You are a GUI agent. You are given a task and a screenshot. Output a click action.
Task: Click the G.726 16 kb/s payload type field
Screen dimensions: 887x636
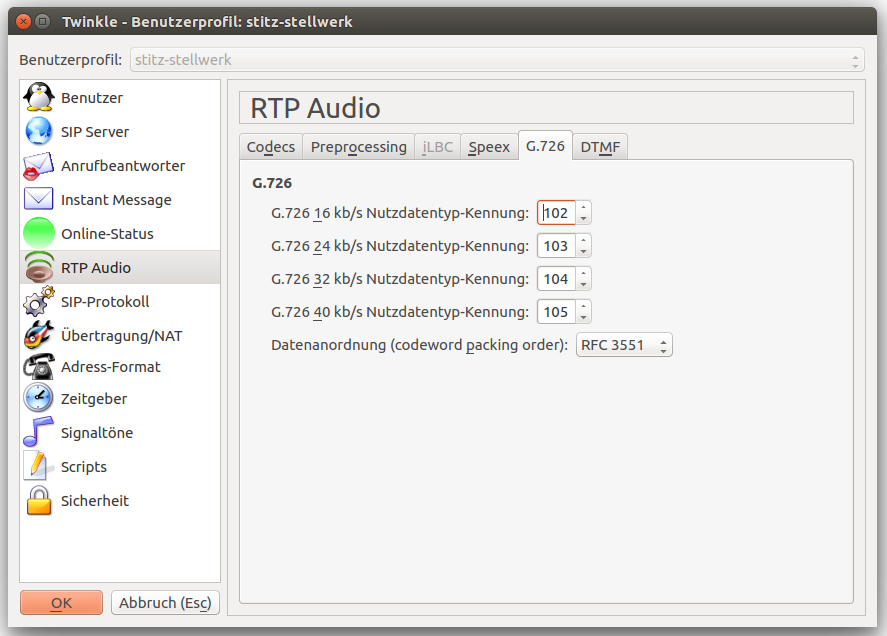(x=556, y=213)
